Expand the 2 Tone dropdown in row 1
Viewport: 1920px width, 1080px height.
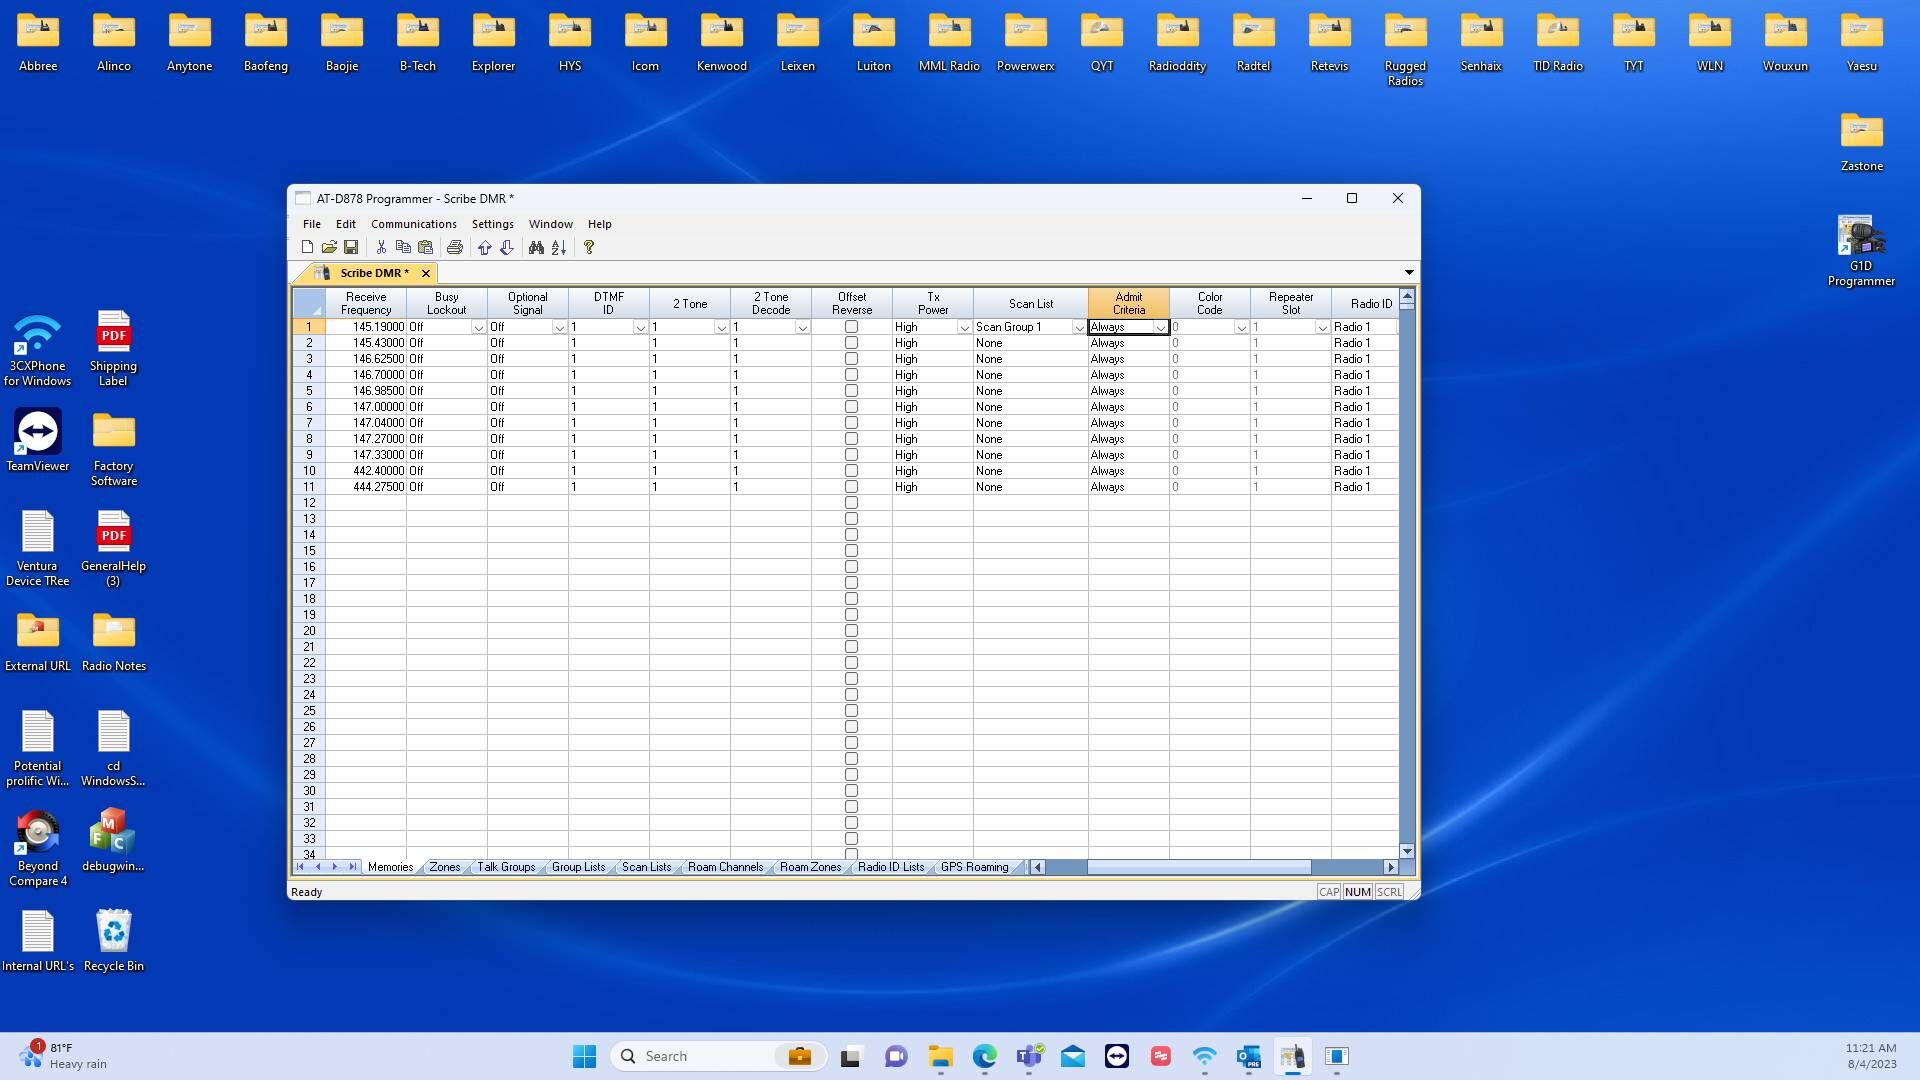(721, 328)
